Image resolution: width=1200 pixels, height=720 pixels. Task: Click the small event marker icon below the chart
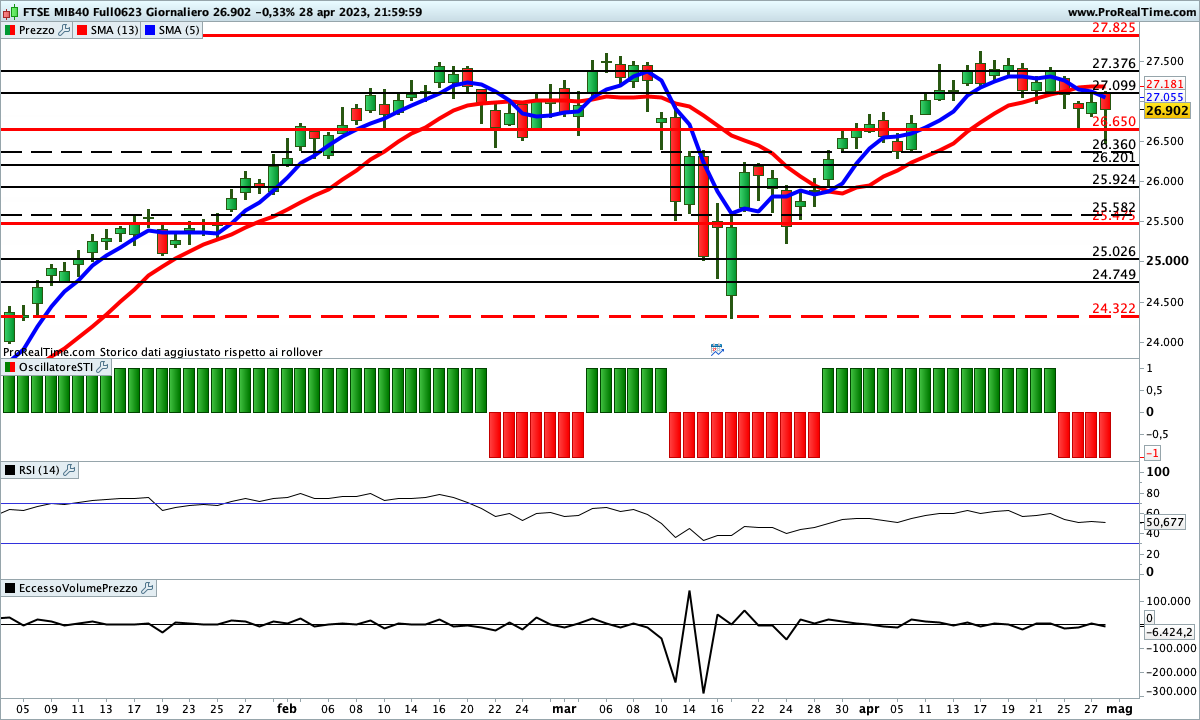click(717, 349)
